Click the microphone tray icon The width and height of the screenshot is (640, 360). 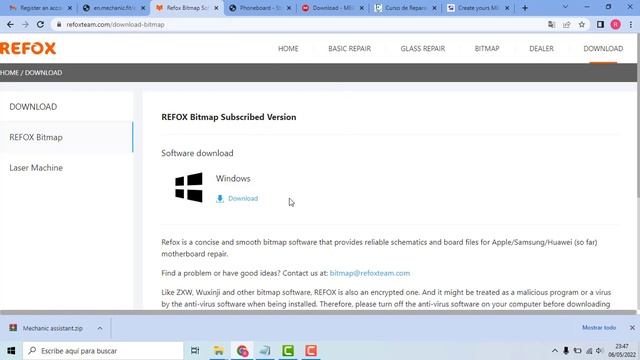pos(566,351)
